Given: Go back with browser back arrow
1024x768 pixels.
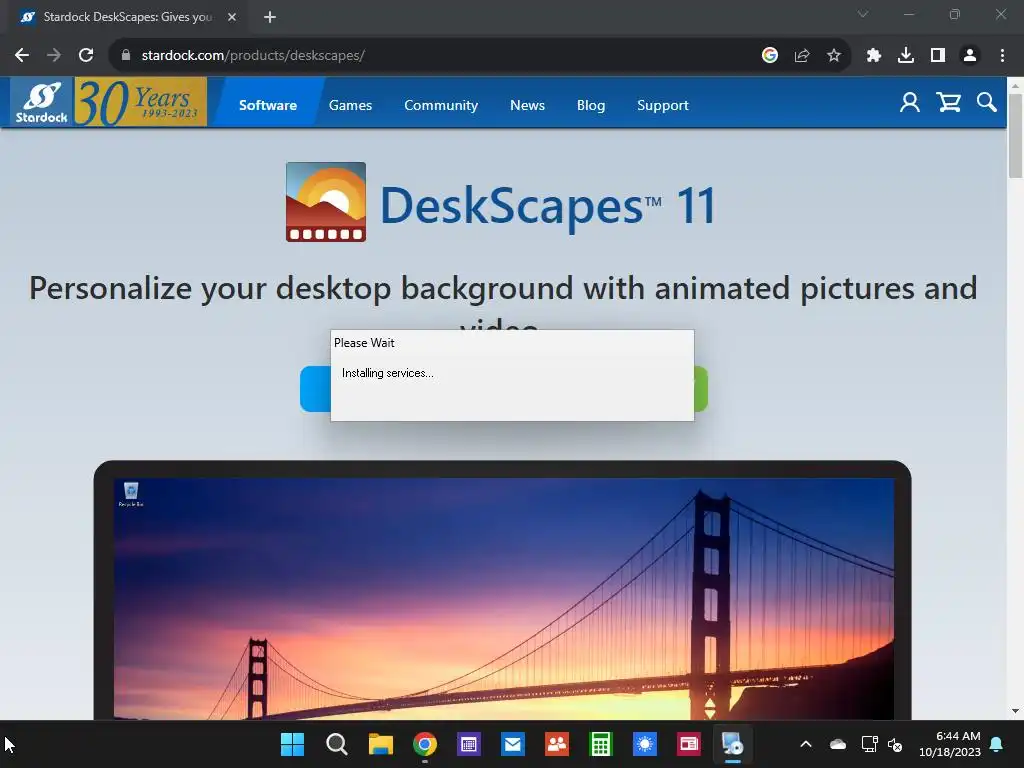Looking at the screenshot, I should coord(22,56).
